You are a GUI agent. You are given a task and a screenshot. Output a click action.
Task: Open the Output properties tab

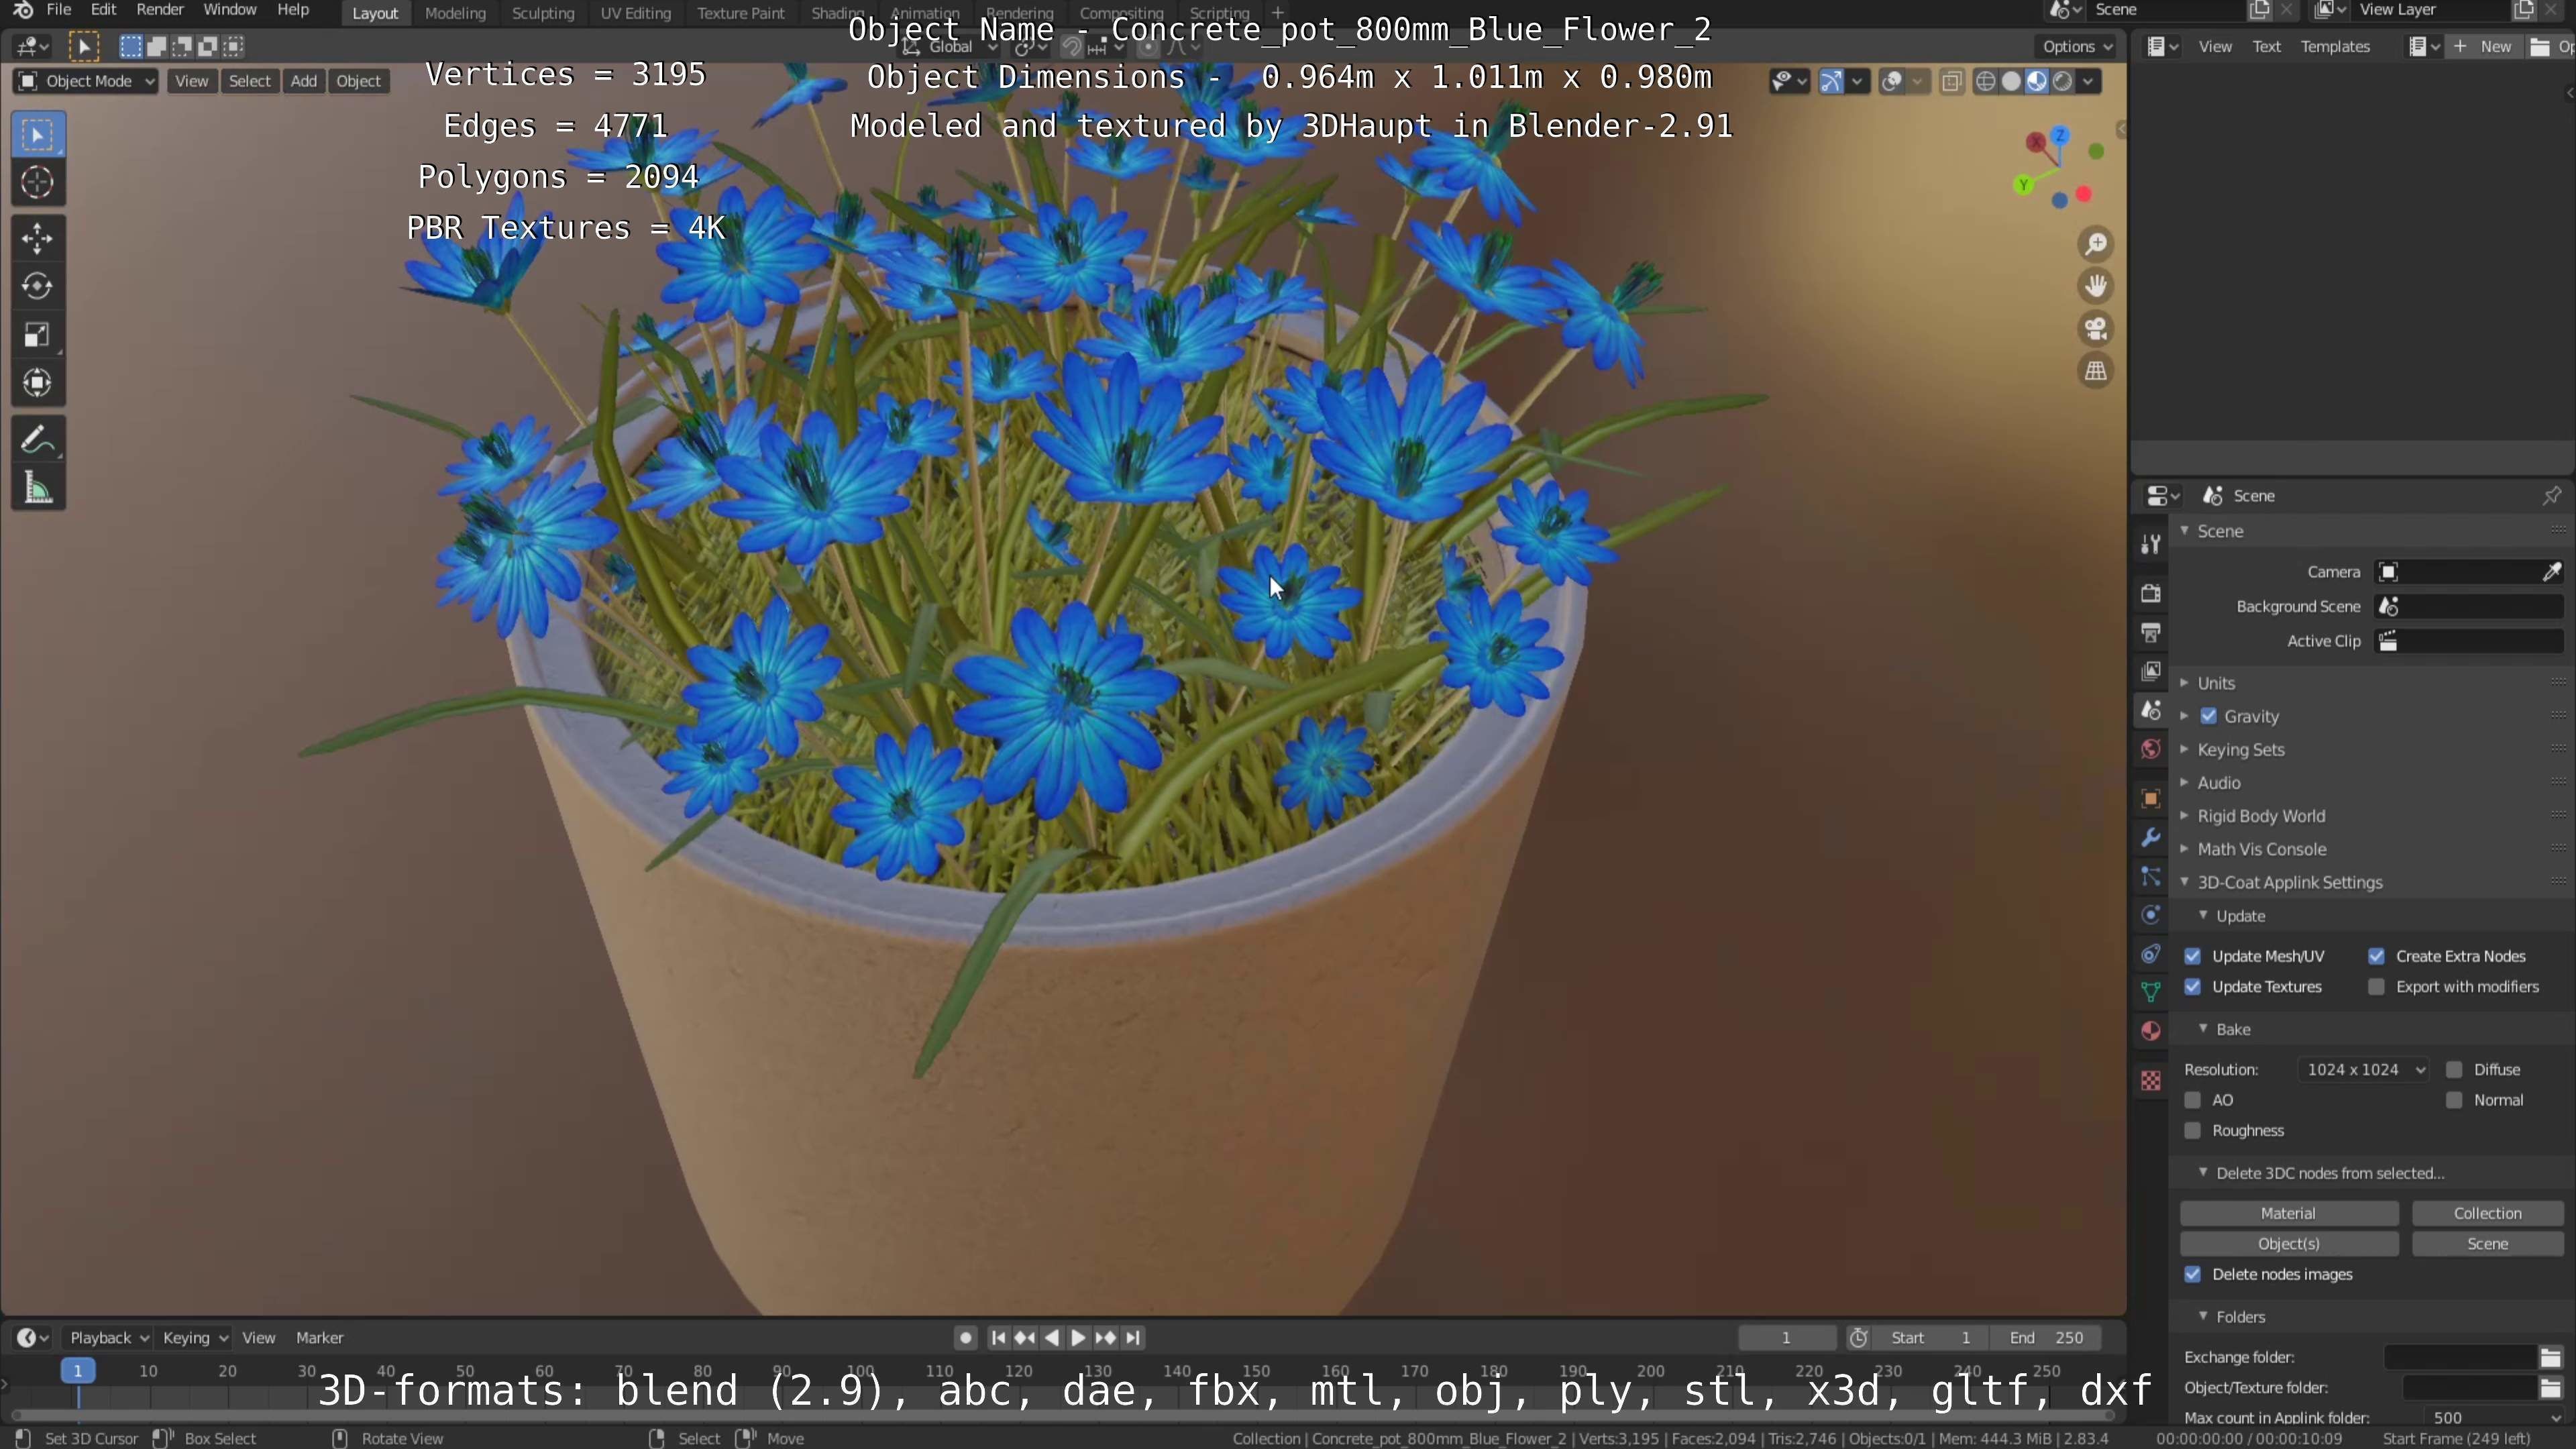(x=2151, y=632)
